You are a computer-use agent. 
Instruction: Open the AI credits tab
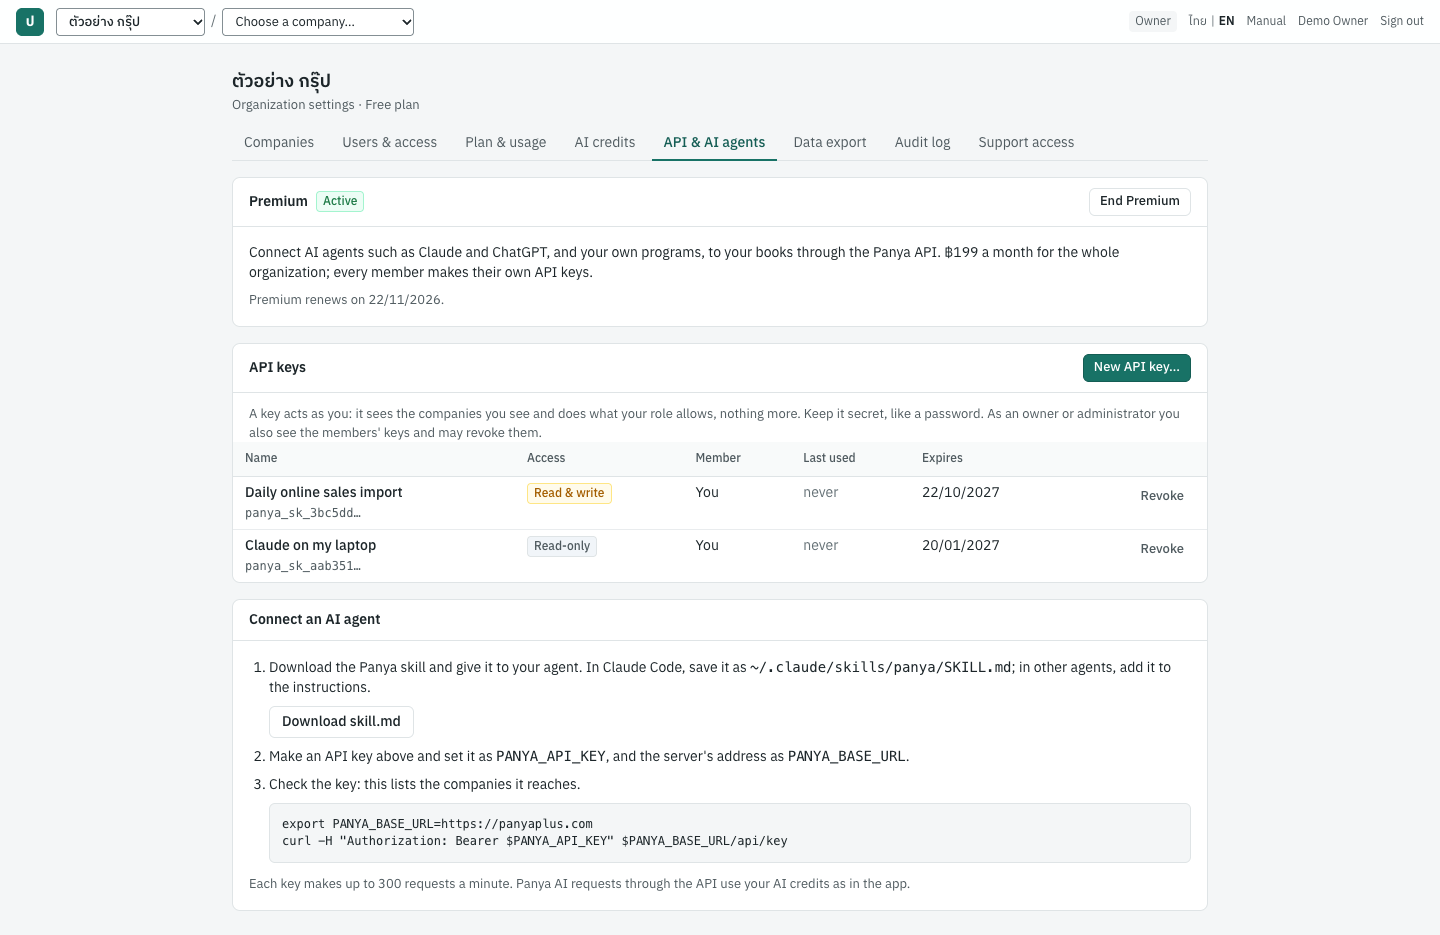pos(604,142)
